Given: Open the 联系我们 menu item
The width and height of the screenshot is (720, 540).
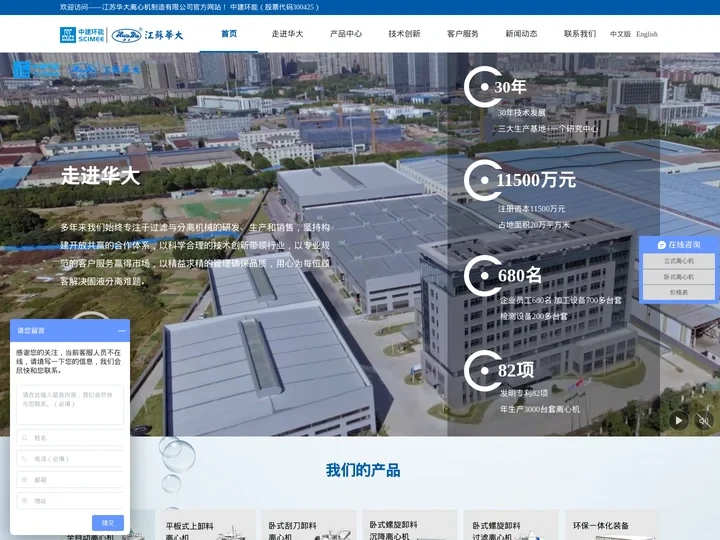Looking at the screenshot, I should pyautogui.click(x=579, y=34).
